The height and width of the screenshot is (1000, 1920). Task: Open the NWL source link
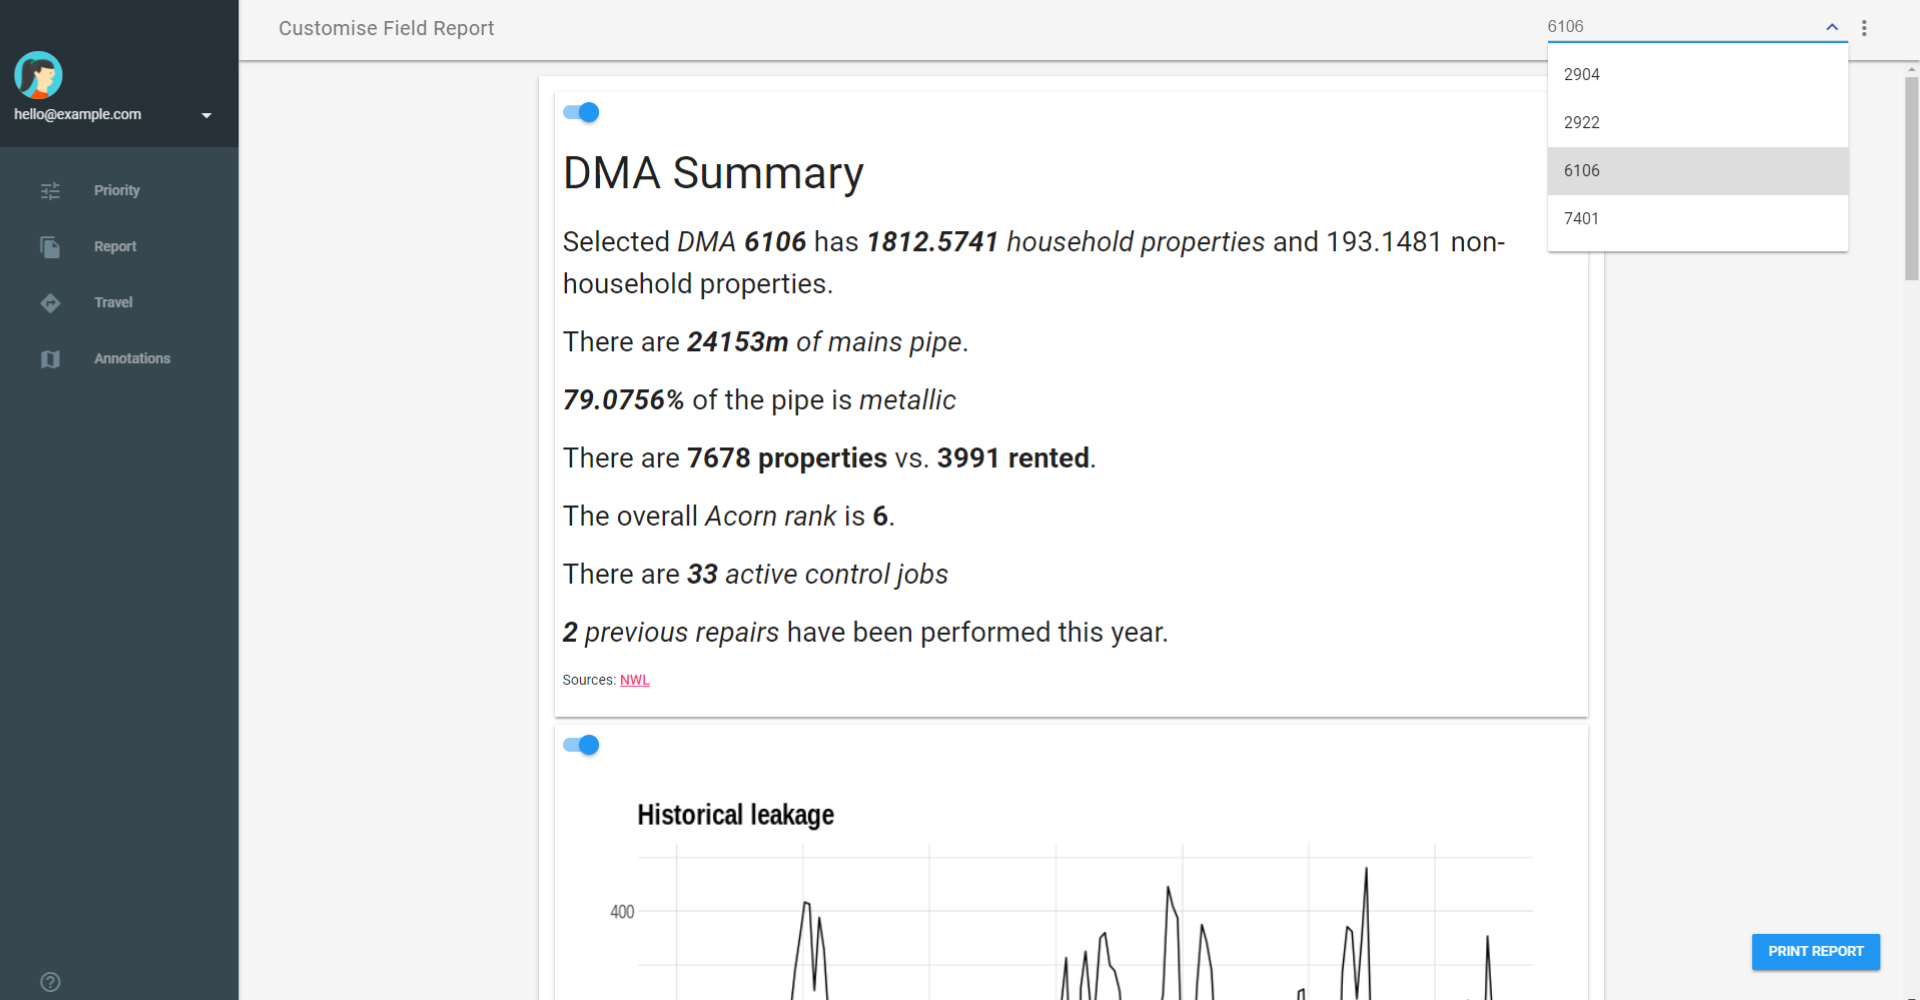click(x=634, y=680)
